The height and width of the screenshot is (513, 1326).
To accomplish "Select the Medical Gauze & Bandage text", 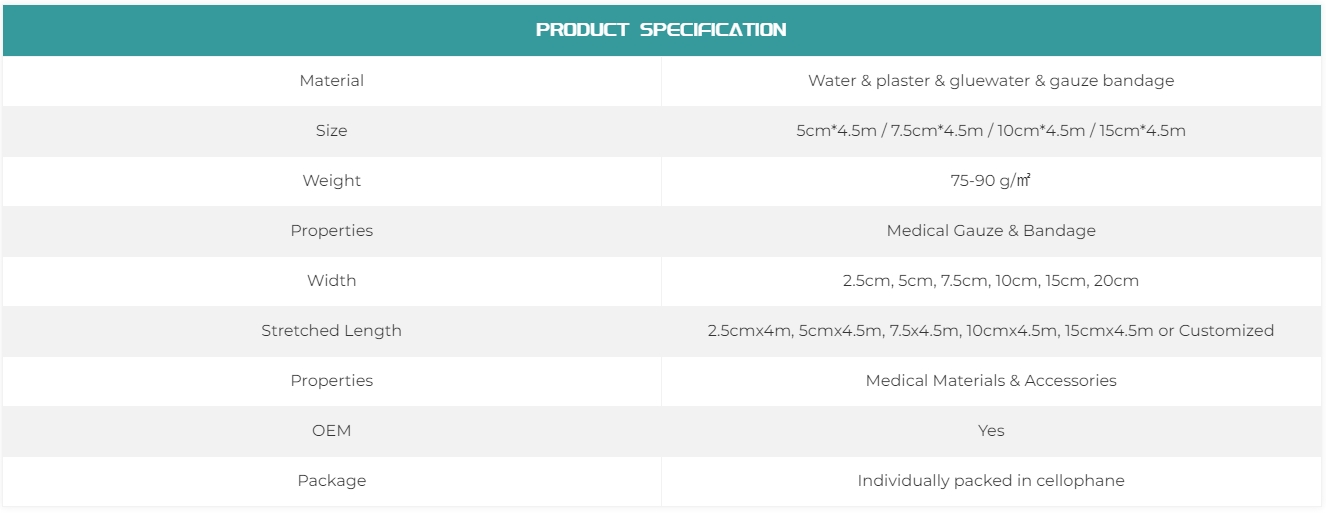I will [x=990, y=231].
